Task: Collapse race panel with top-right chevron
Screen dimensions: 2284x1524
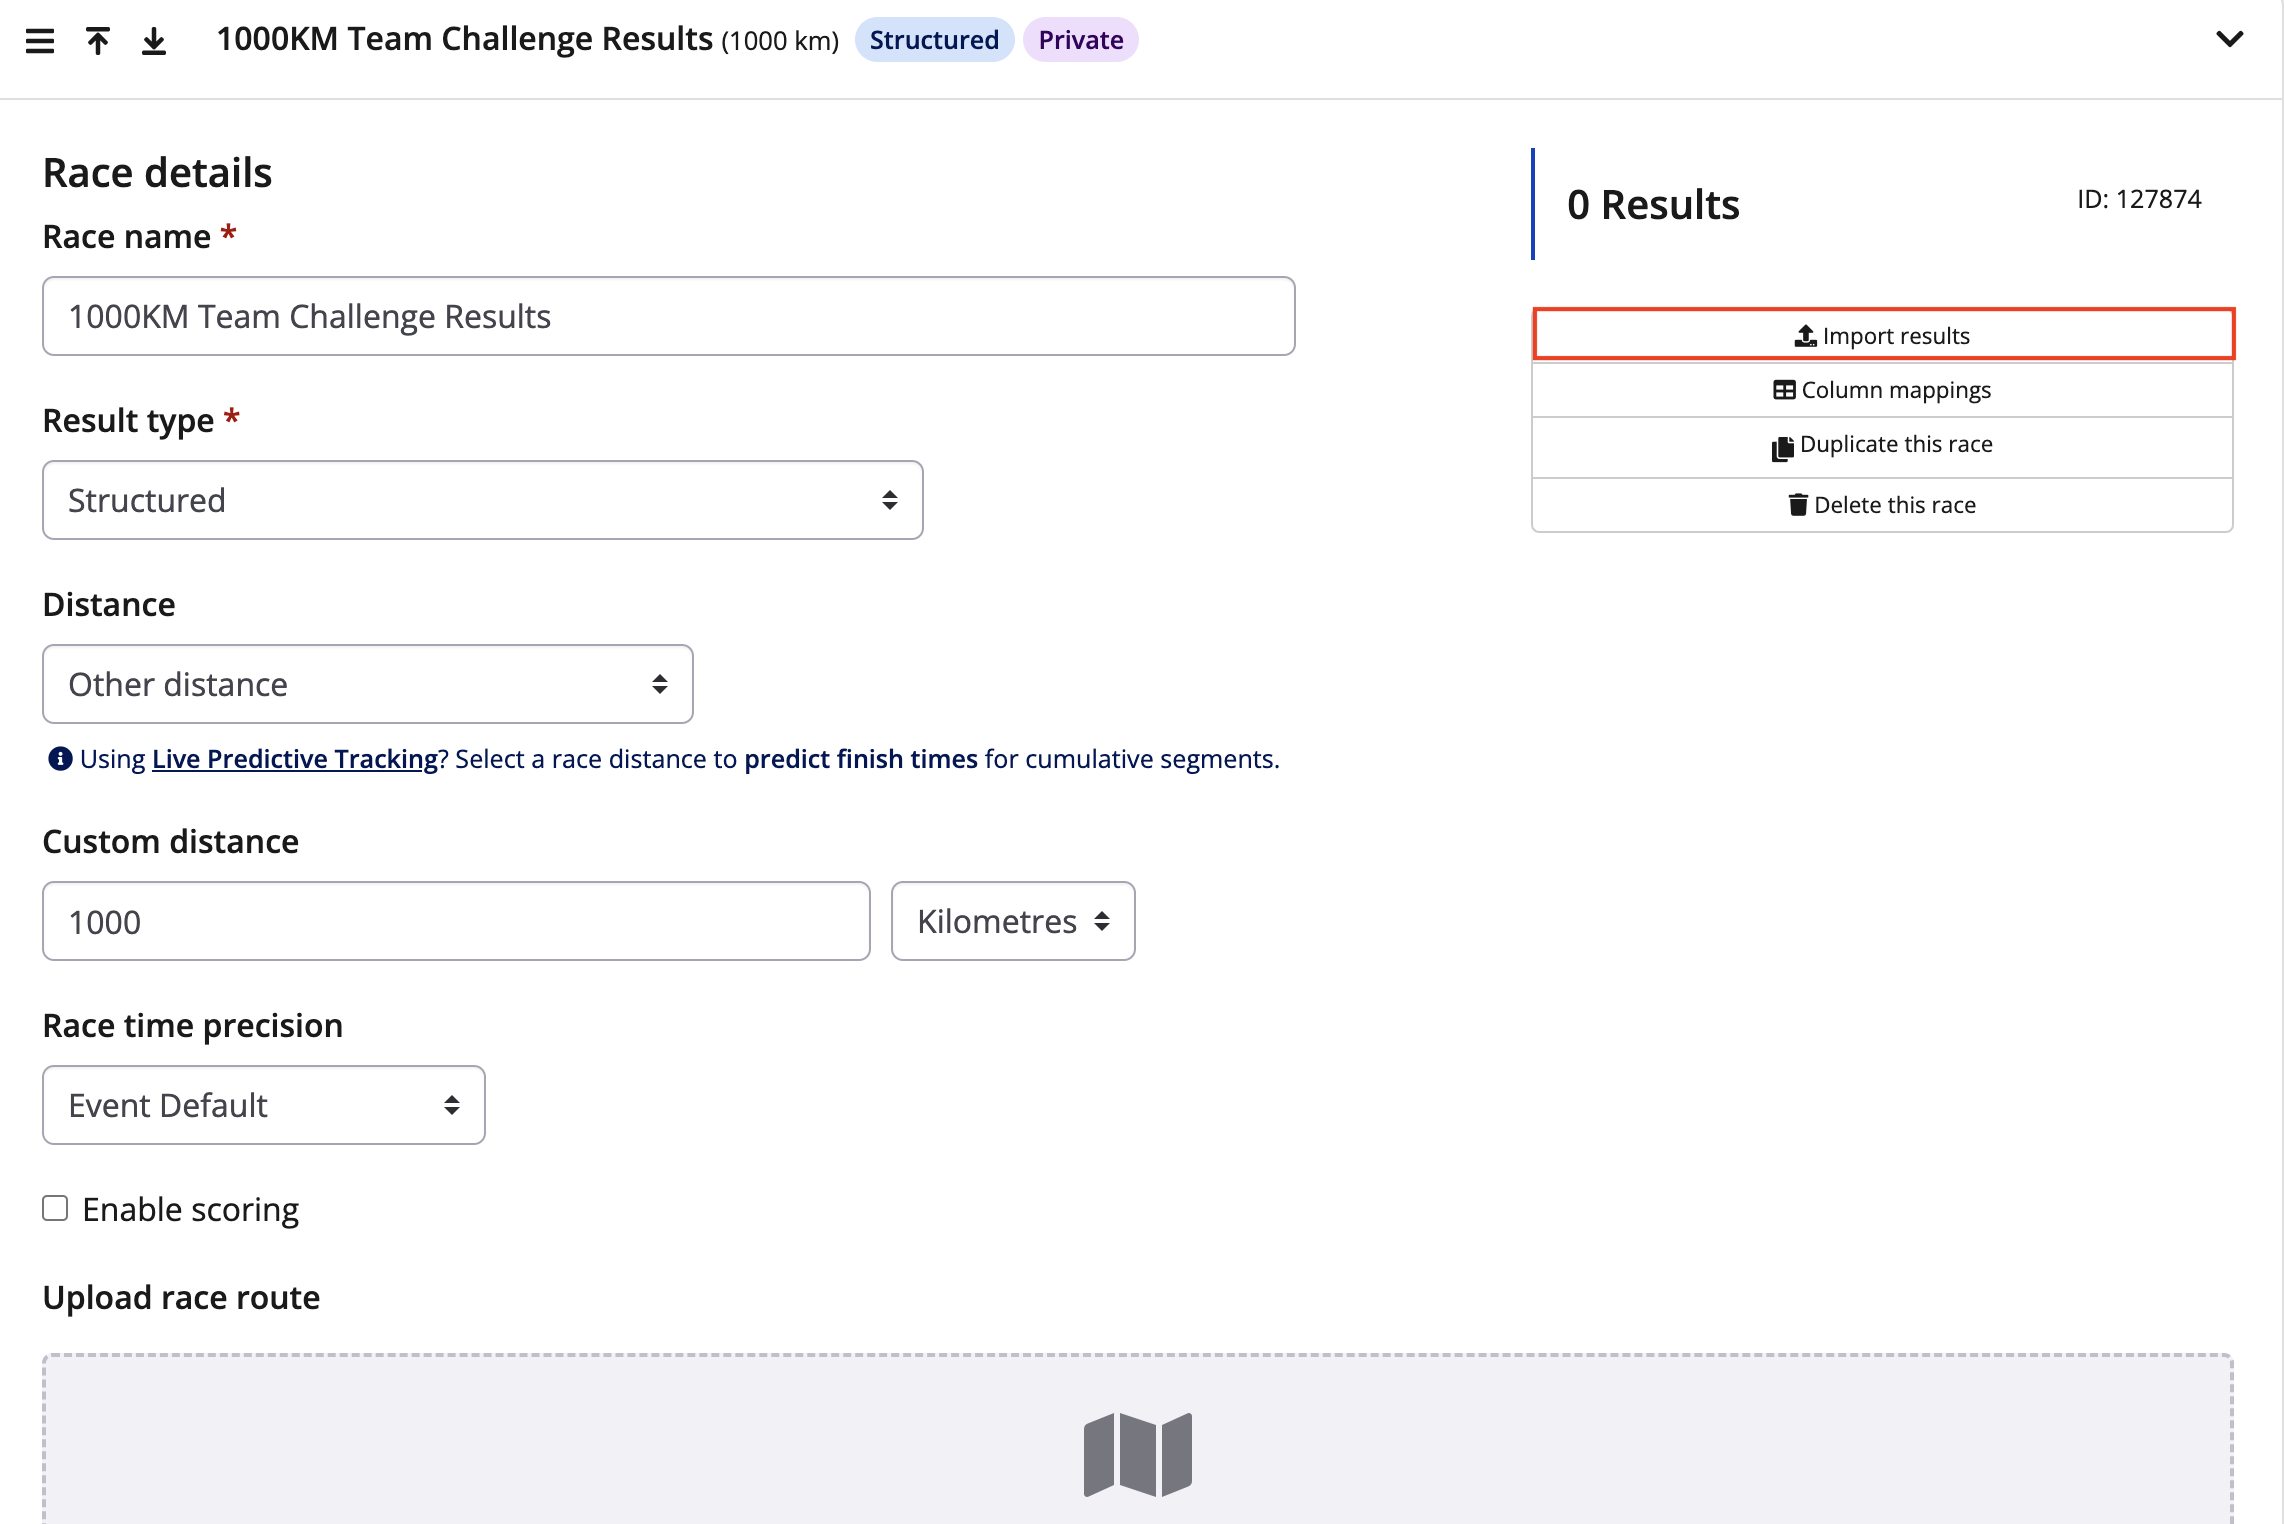Action: tap(2229, 39)
